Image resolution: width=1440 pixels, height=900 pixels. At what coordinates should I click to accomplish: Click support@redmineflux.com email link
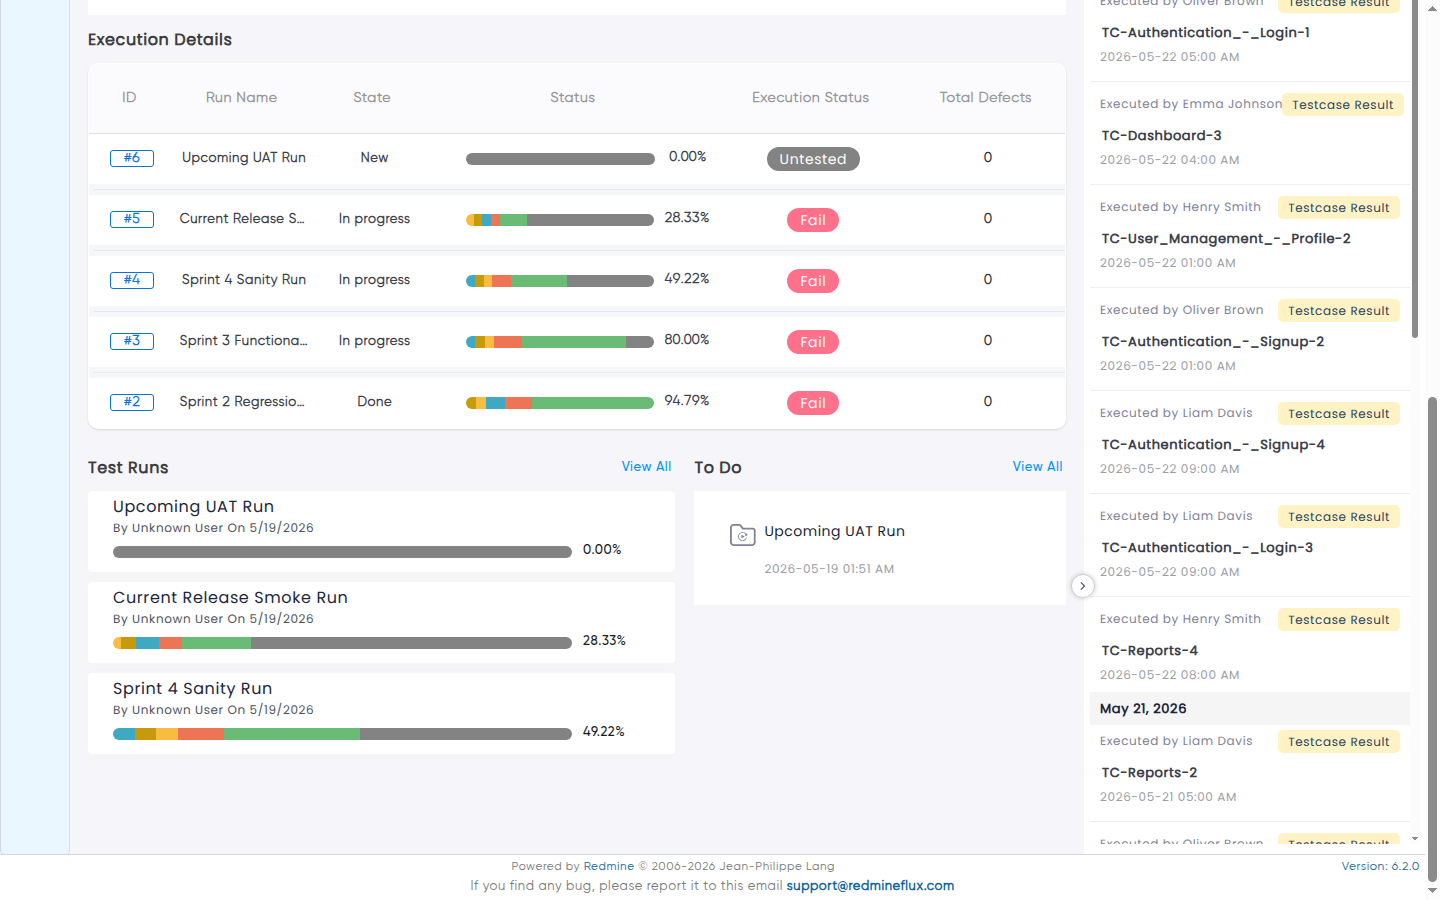870,886
